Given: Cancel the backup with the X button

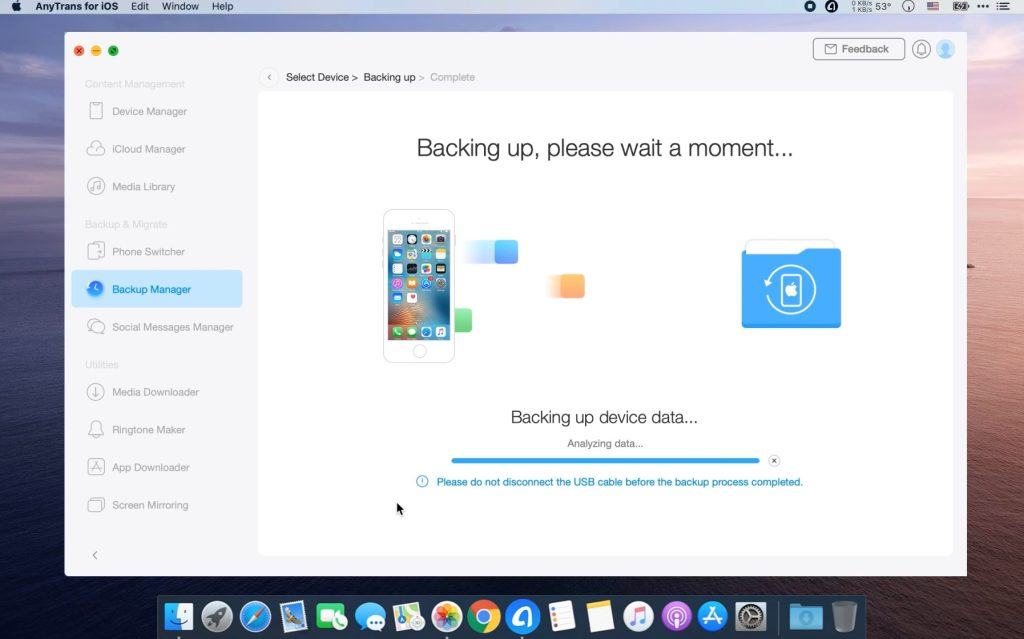Looking at the screenshot, I should [774, 461].
